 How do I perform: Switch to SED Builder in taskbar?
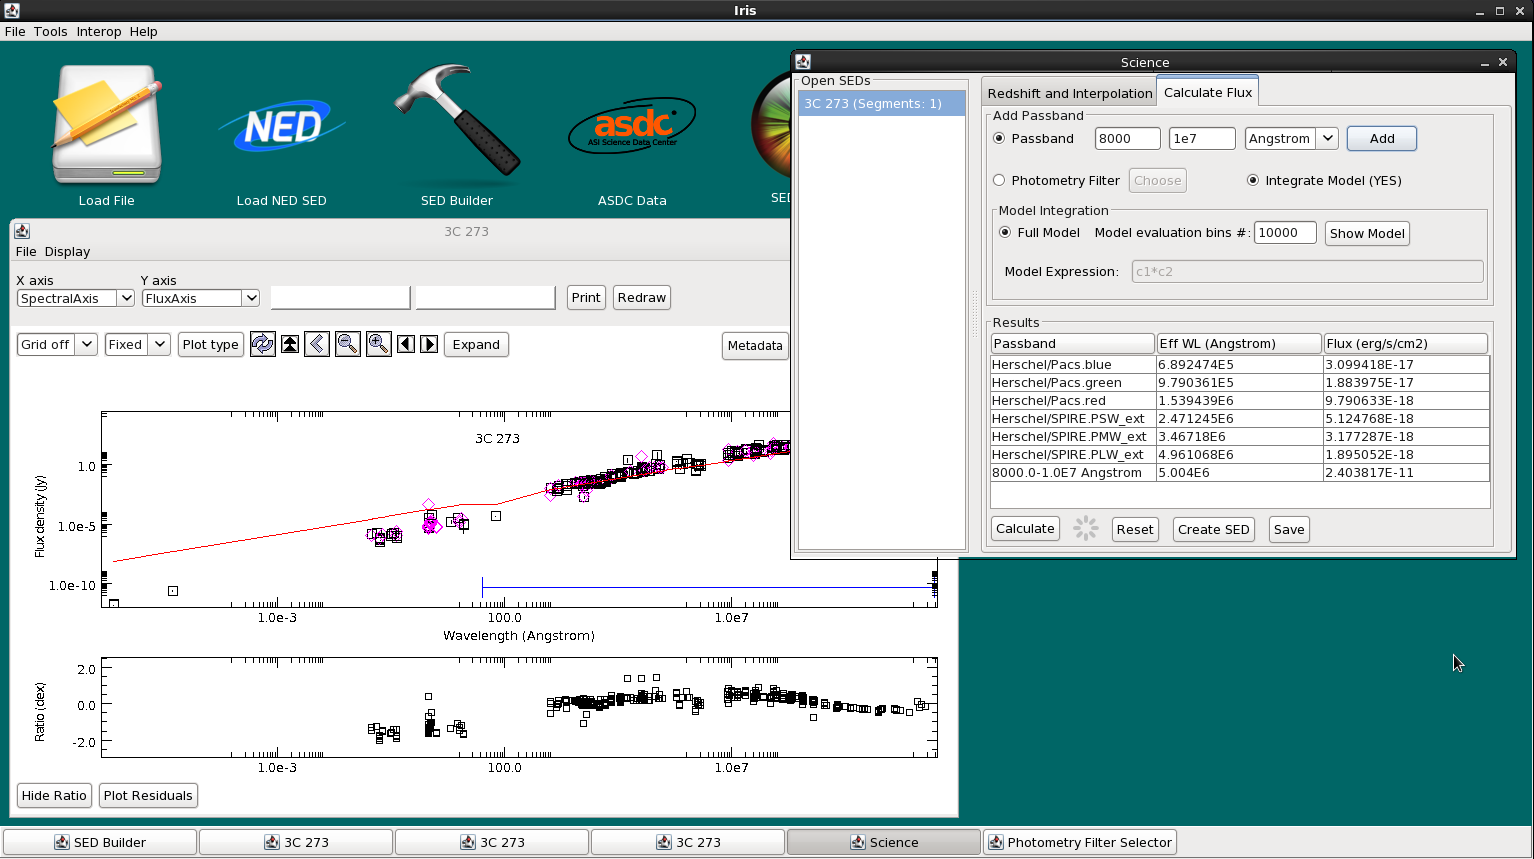(x=100, y=842)
